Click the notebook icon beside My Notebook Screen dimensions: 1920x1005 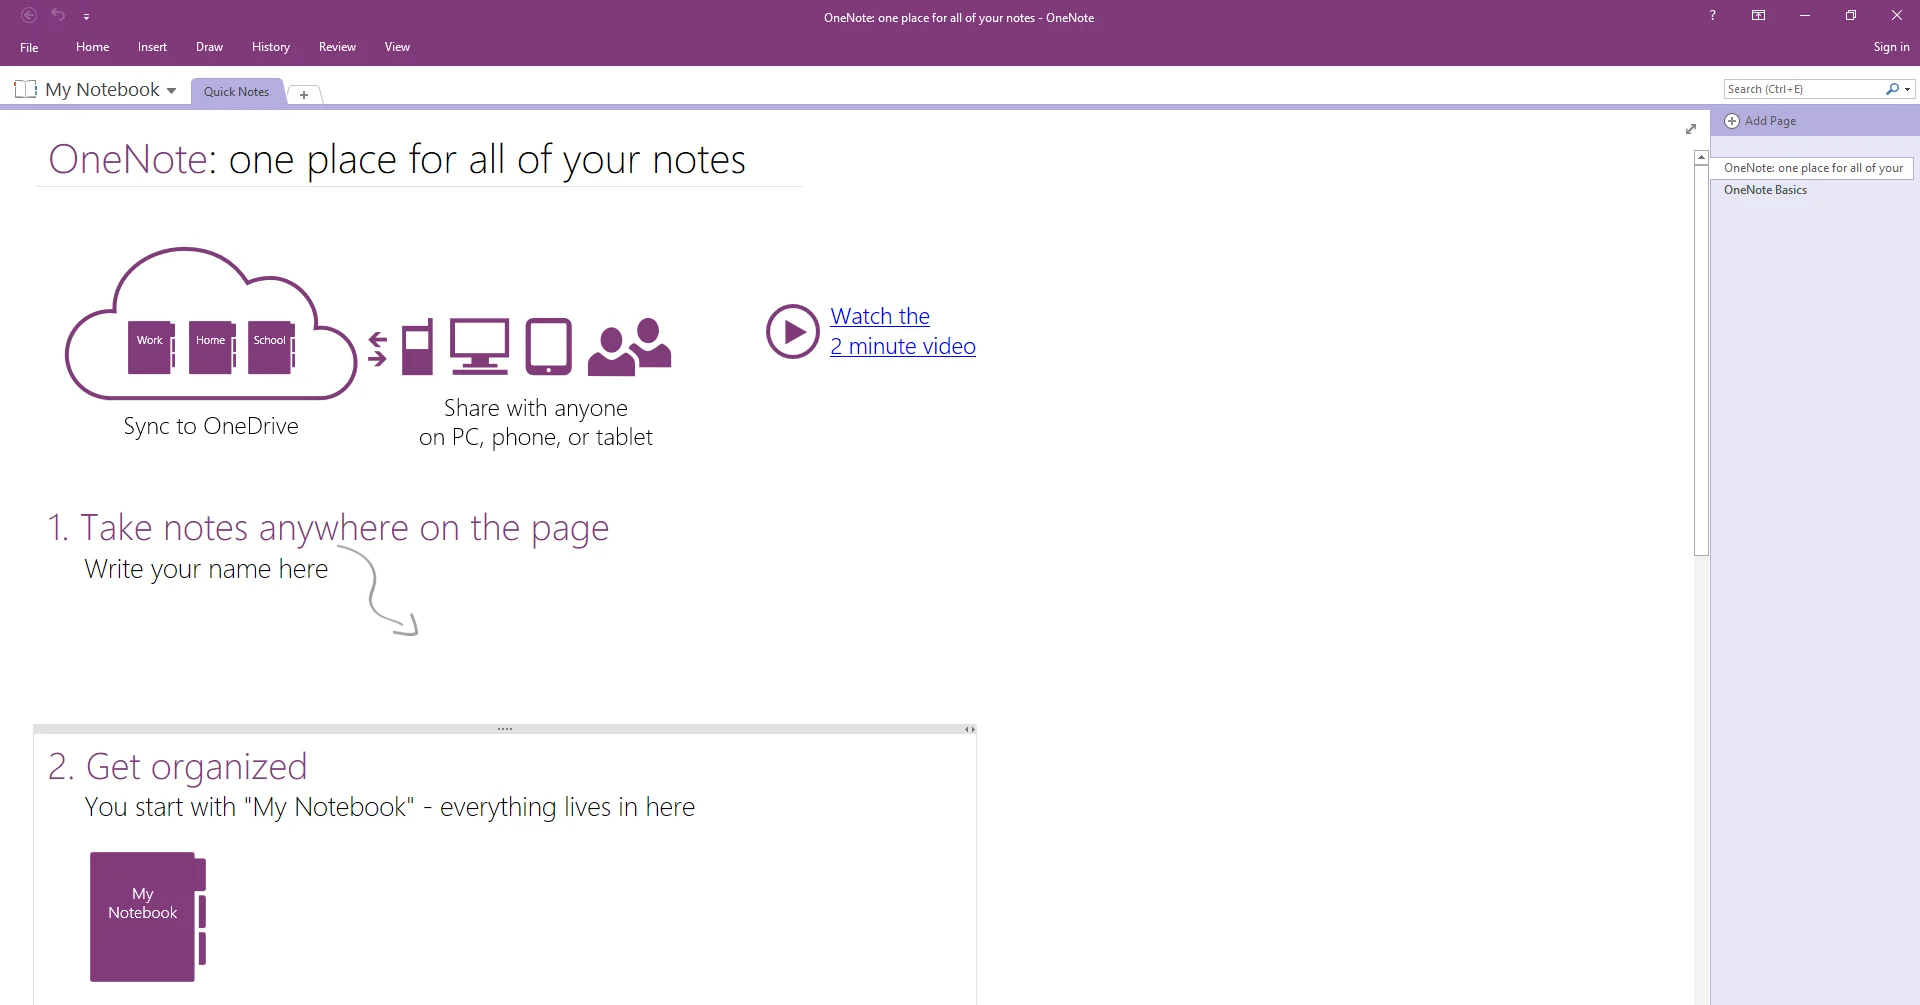[26, 89]
